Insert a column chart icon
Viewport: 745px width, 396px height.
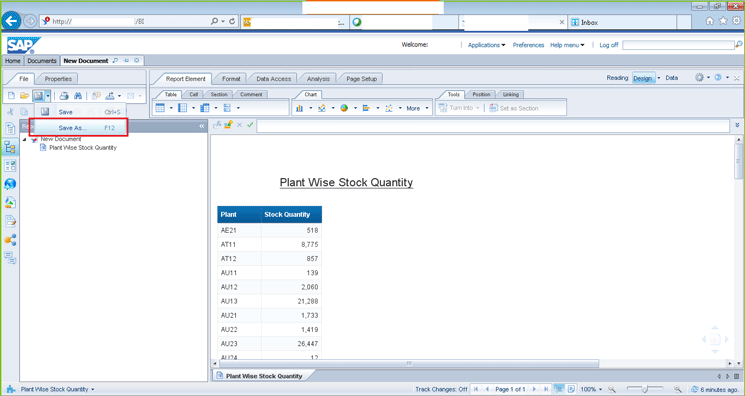[300, 108]
